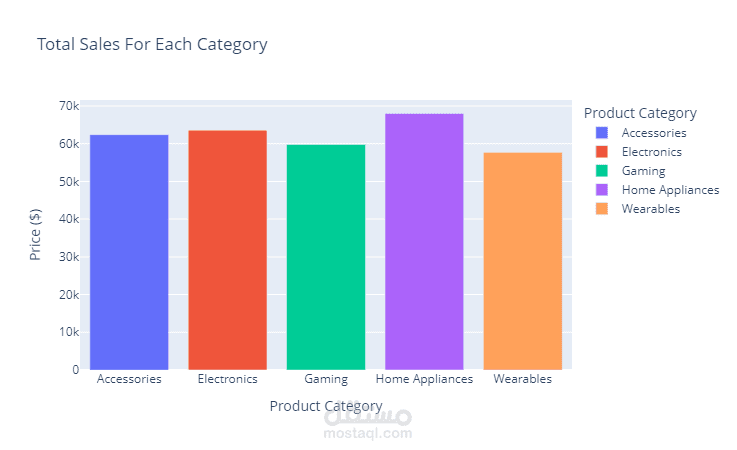Click the purple Home Appliances legend swatch

click(x=602, y=190)
